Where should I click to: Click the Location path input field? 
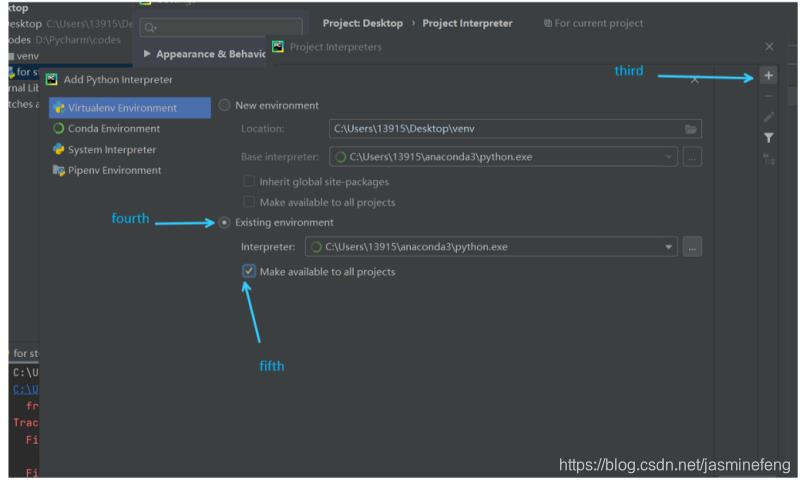tap(515, 129)
